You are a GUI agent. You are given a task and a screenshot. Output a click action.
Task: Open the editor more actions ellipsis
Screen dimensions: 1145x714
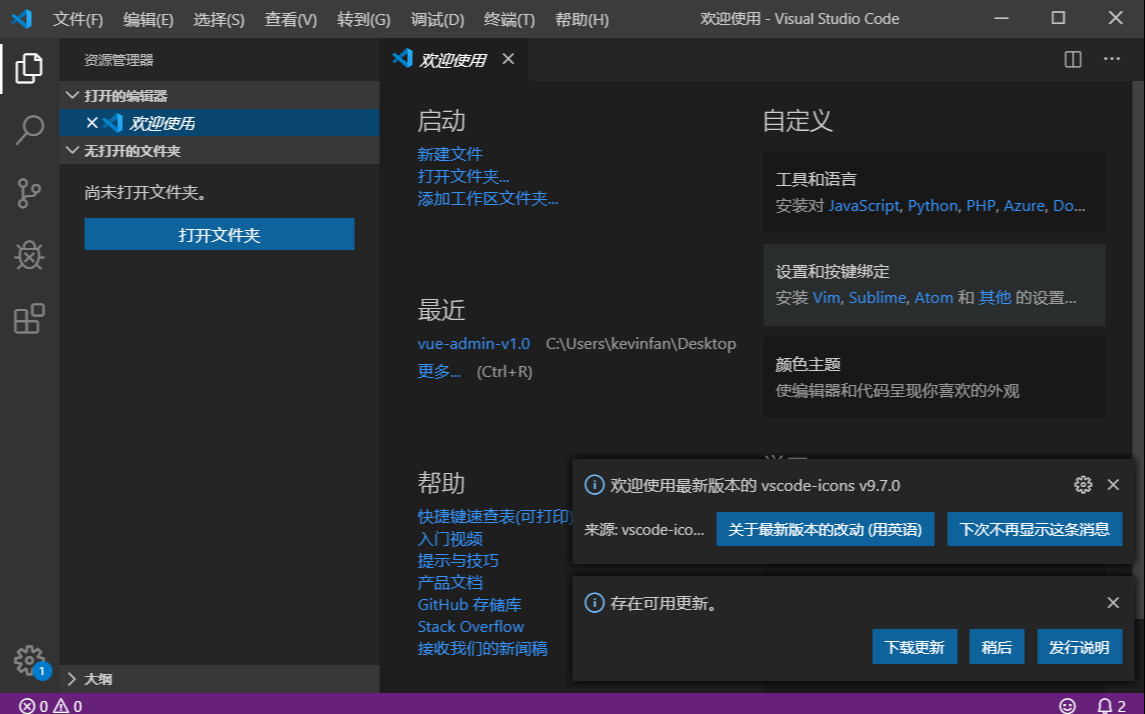coord(1111,59)
